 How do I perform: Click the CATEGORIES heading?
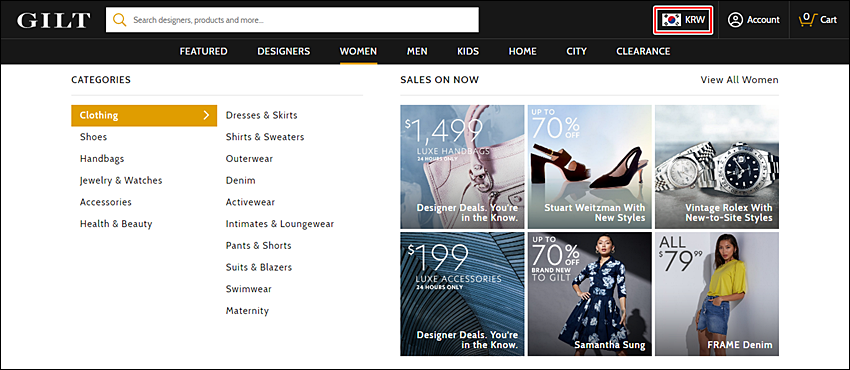click(x=101, y=80)
